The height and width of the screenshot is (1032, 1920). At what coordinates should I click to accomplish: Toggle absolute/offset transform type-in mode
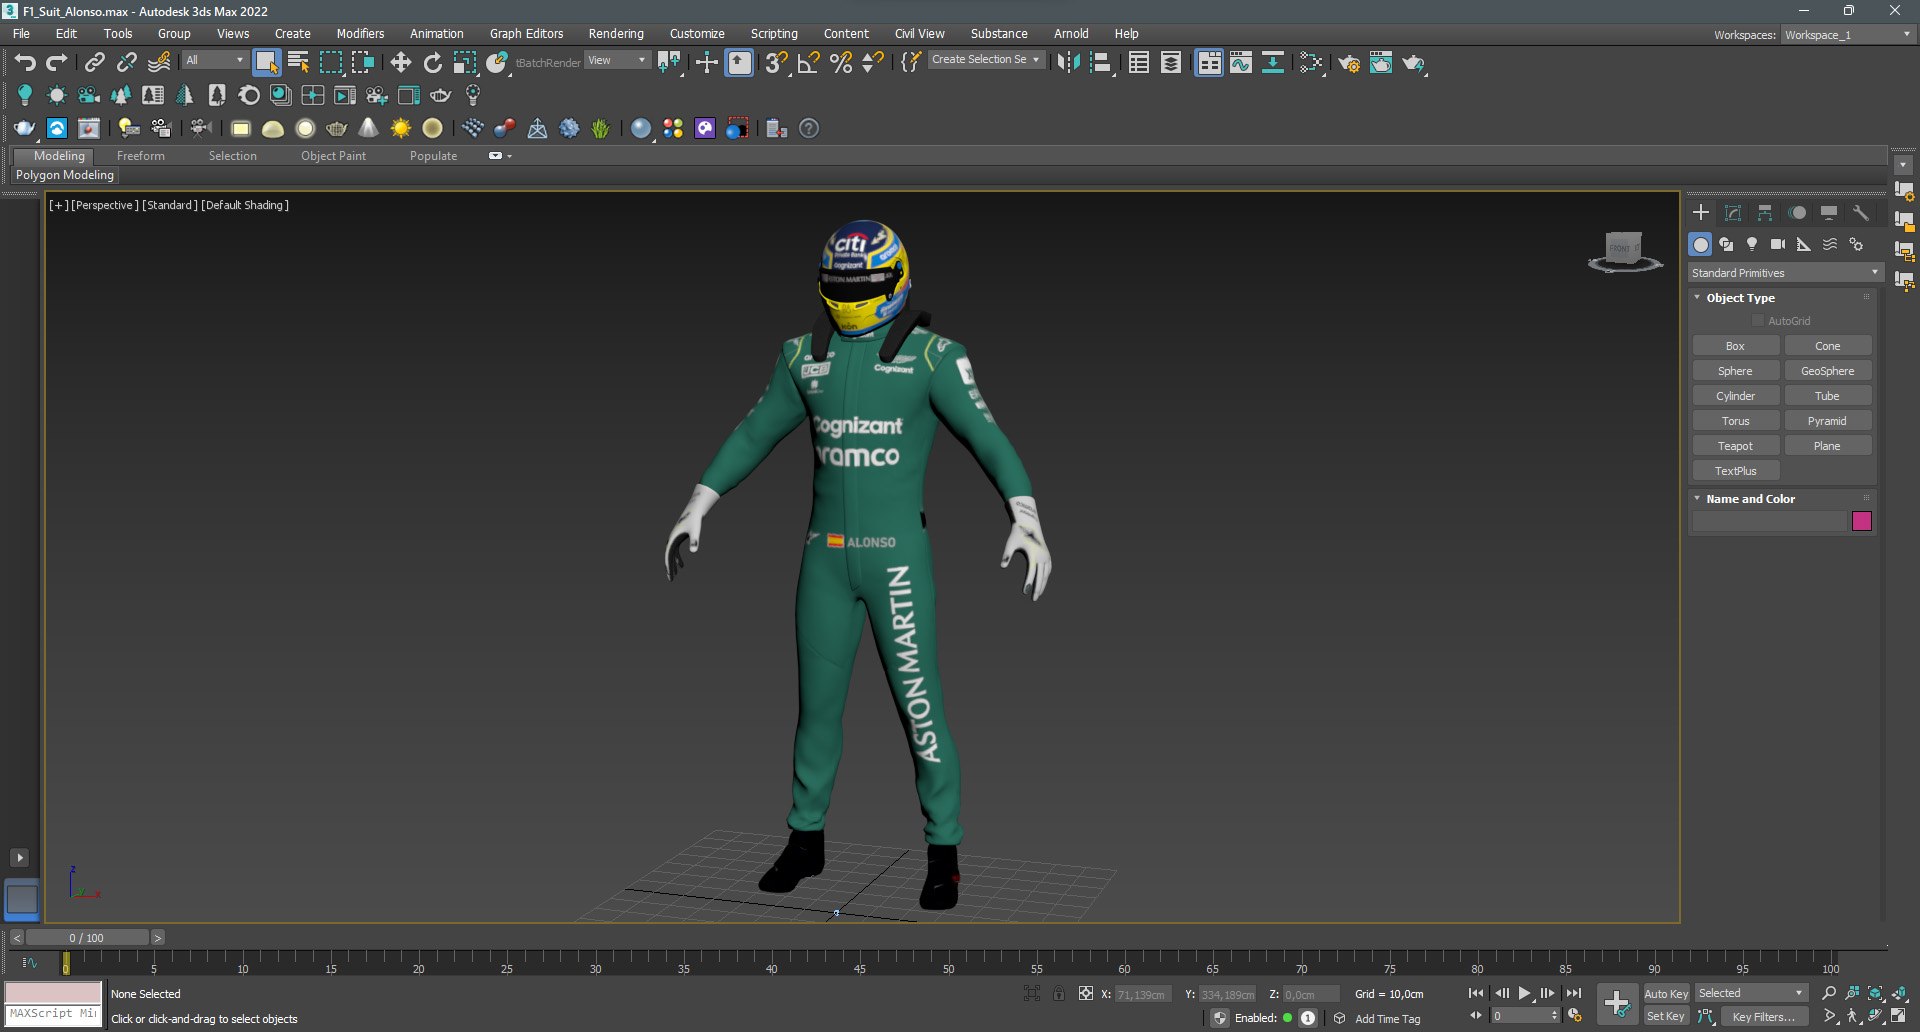(1085, 993)
